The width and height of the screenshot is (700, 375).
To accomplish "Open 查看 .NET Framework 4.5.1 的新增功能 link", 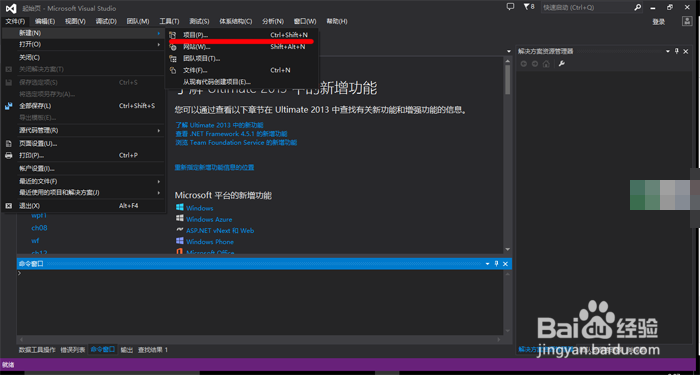I will click(x=231, y=133).
